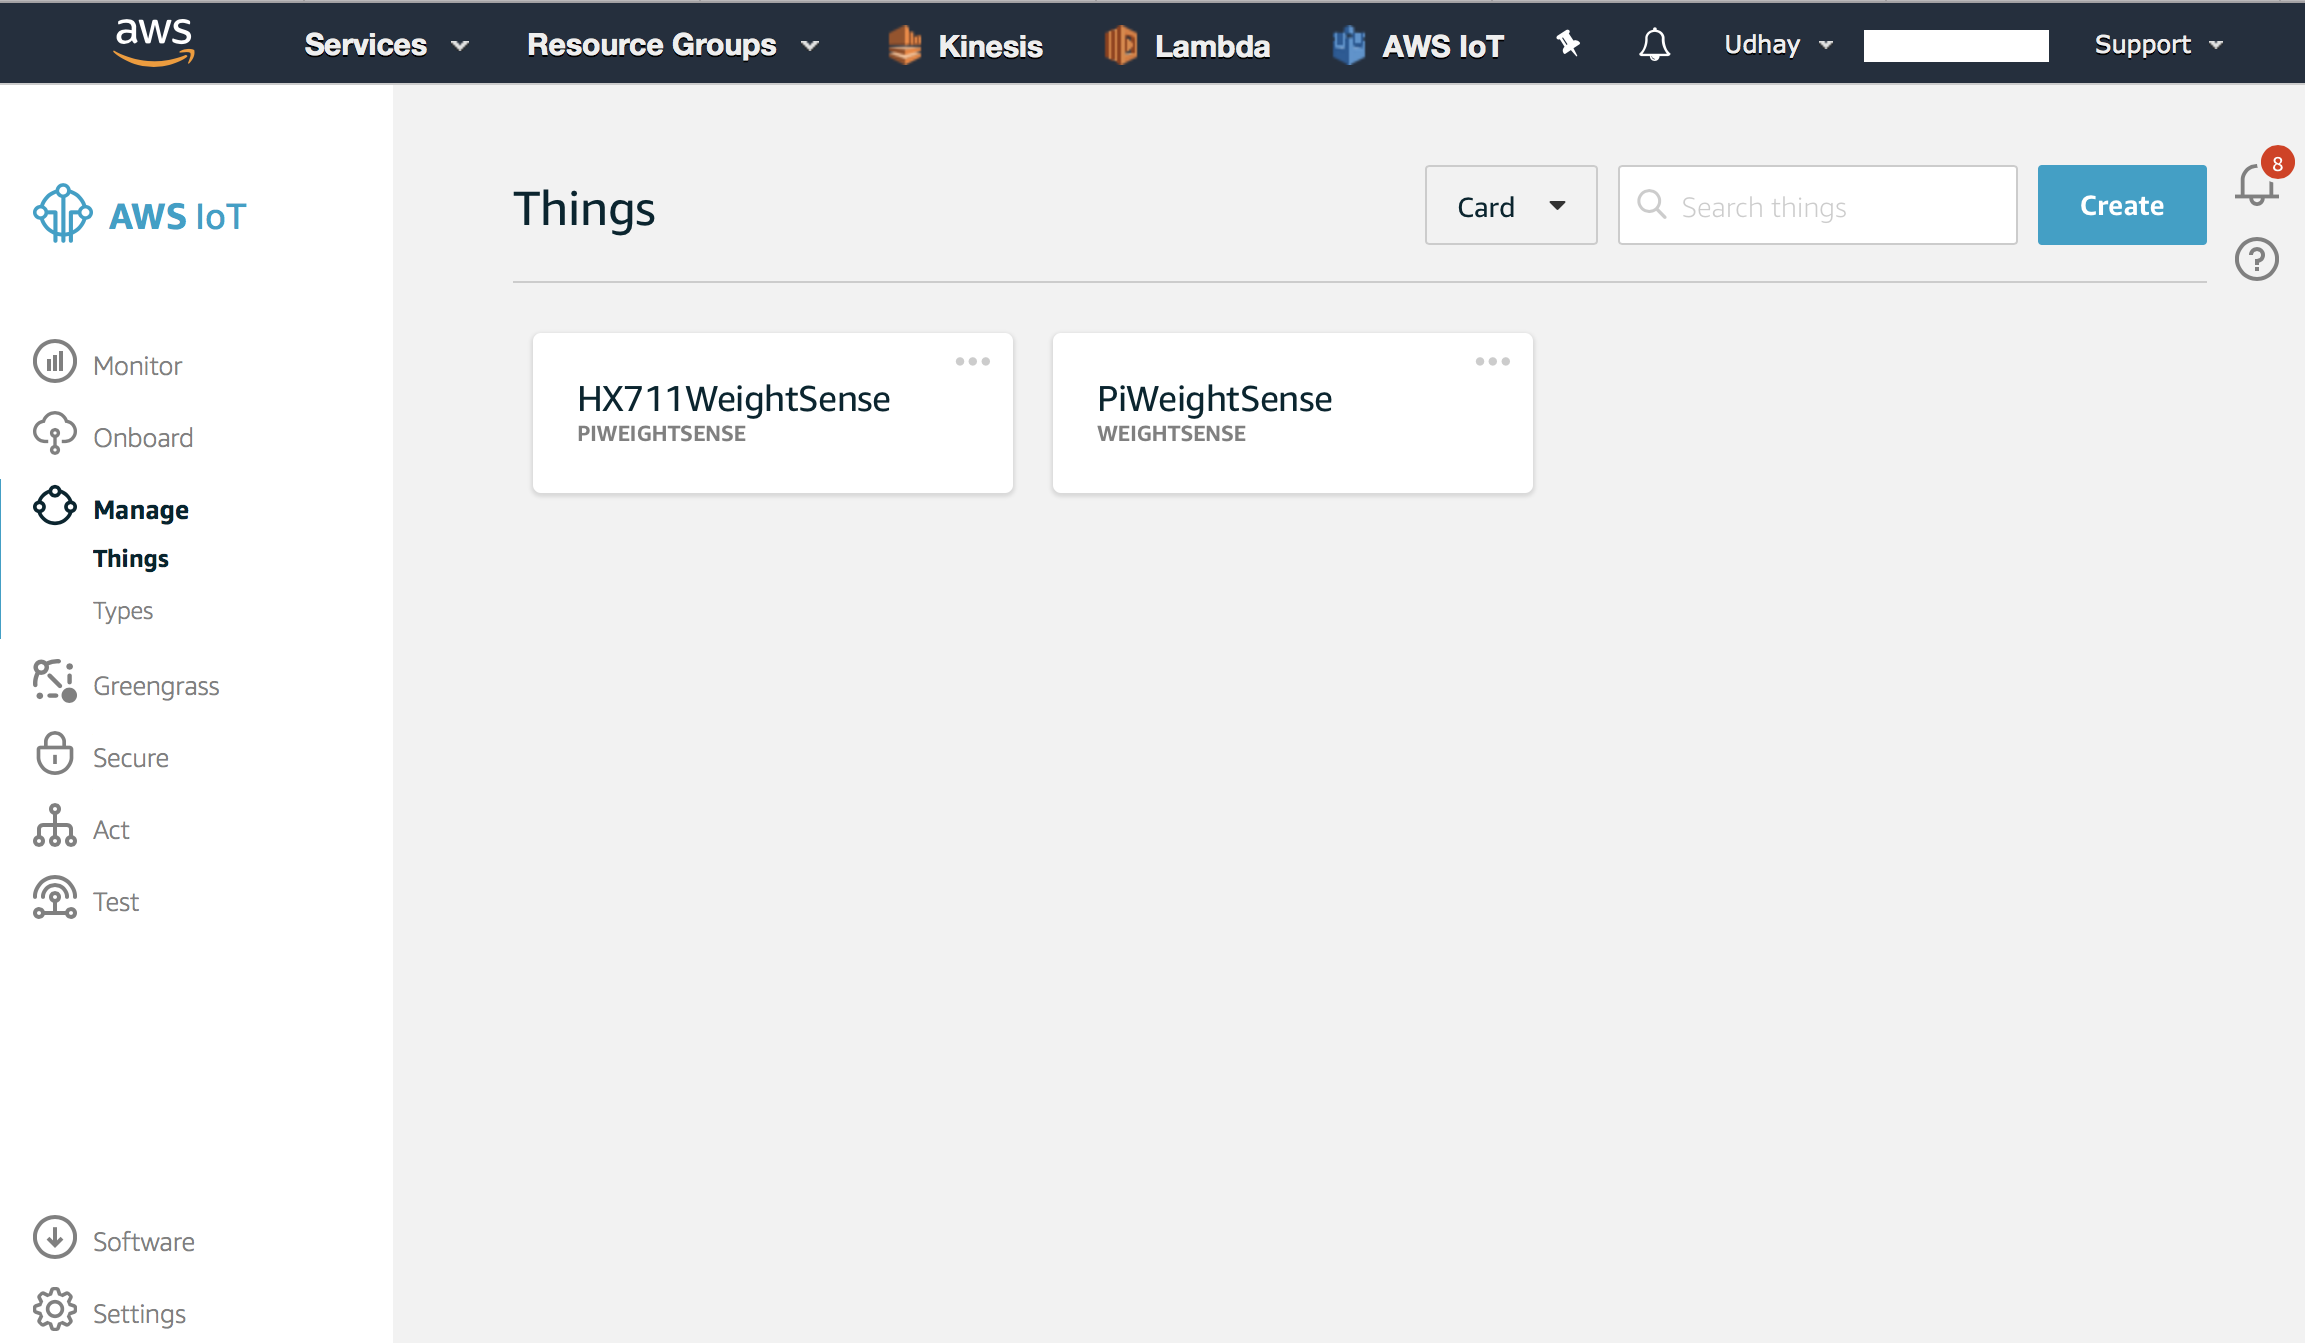Open Onboard cloud icon in sidebar
2305x1343 pixels.
pyautogui.click(x=54, y=434)
